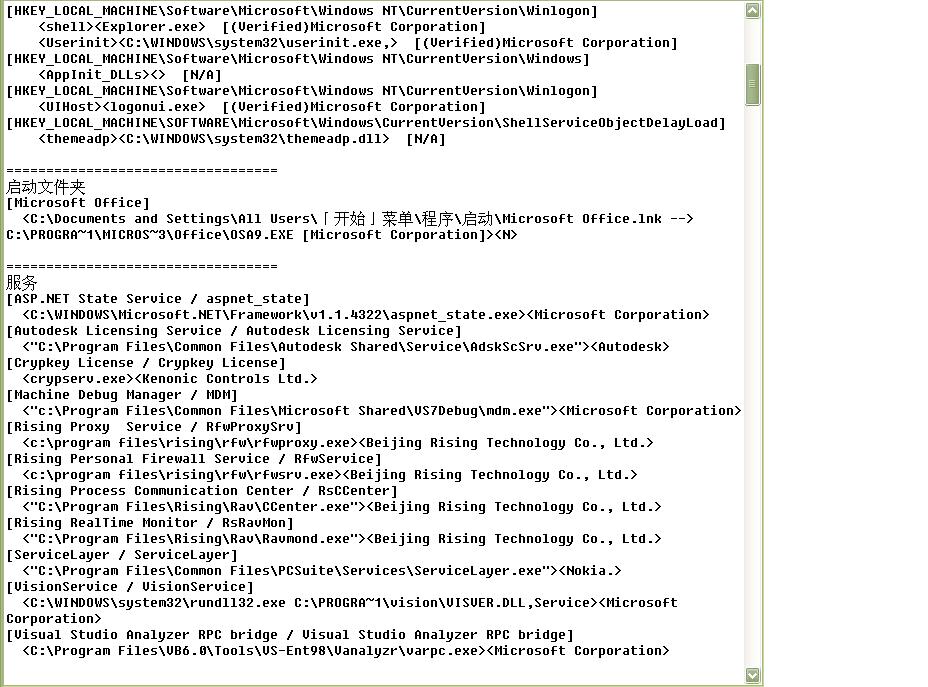Image resolution: width=928 pixels, height=687 pixels.
Task: Click the <shell><Explorer.exe> entry line
Action: tap(262, 27)
